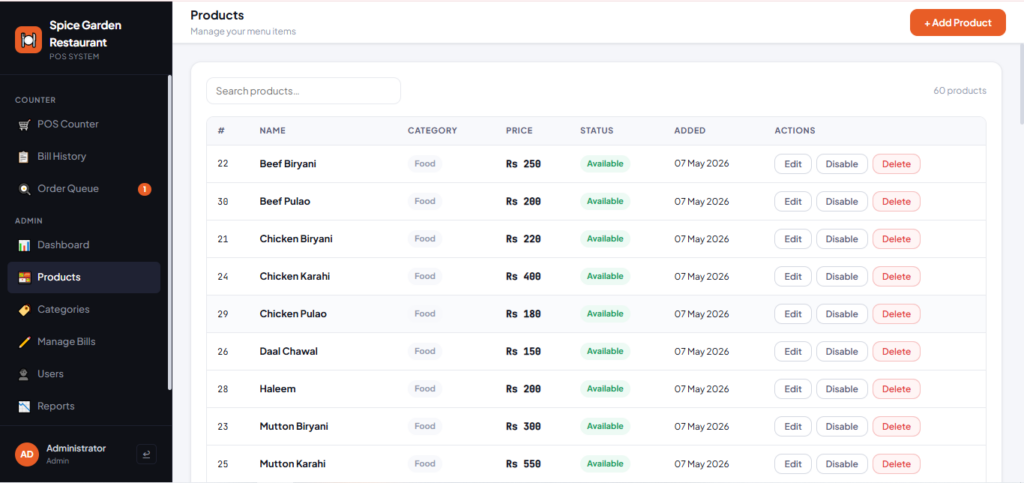Open the Order Queue notification badge

click(x=144, y=189)
